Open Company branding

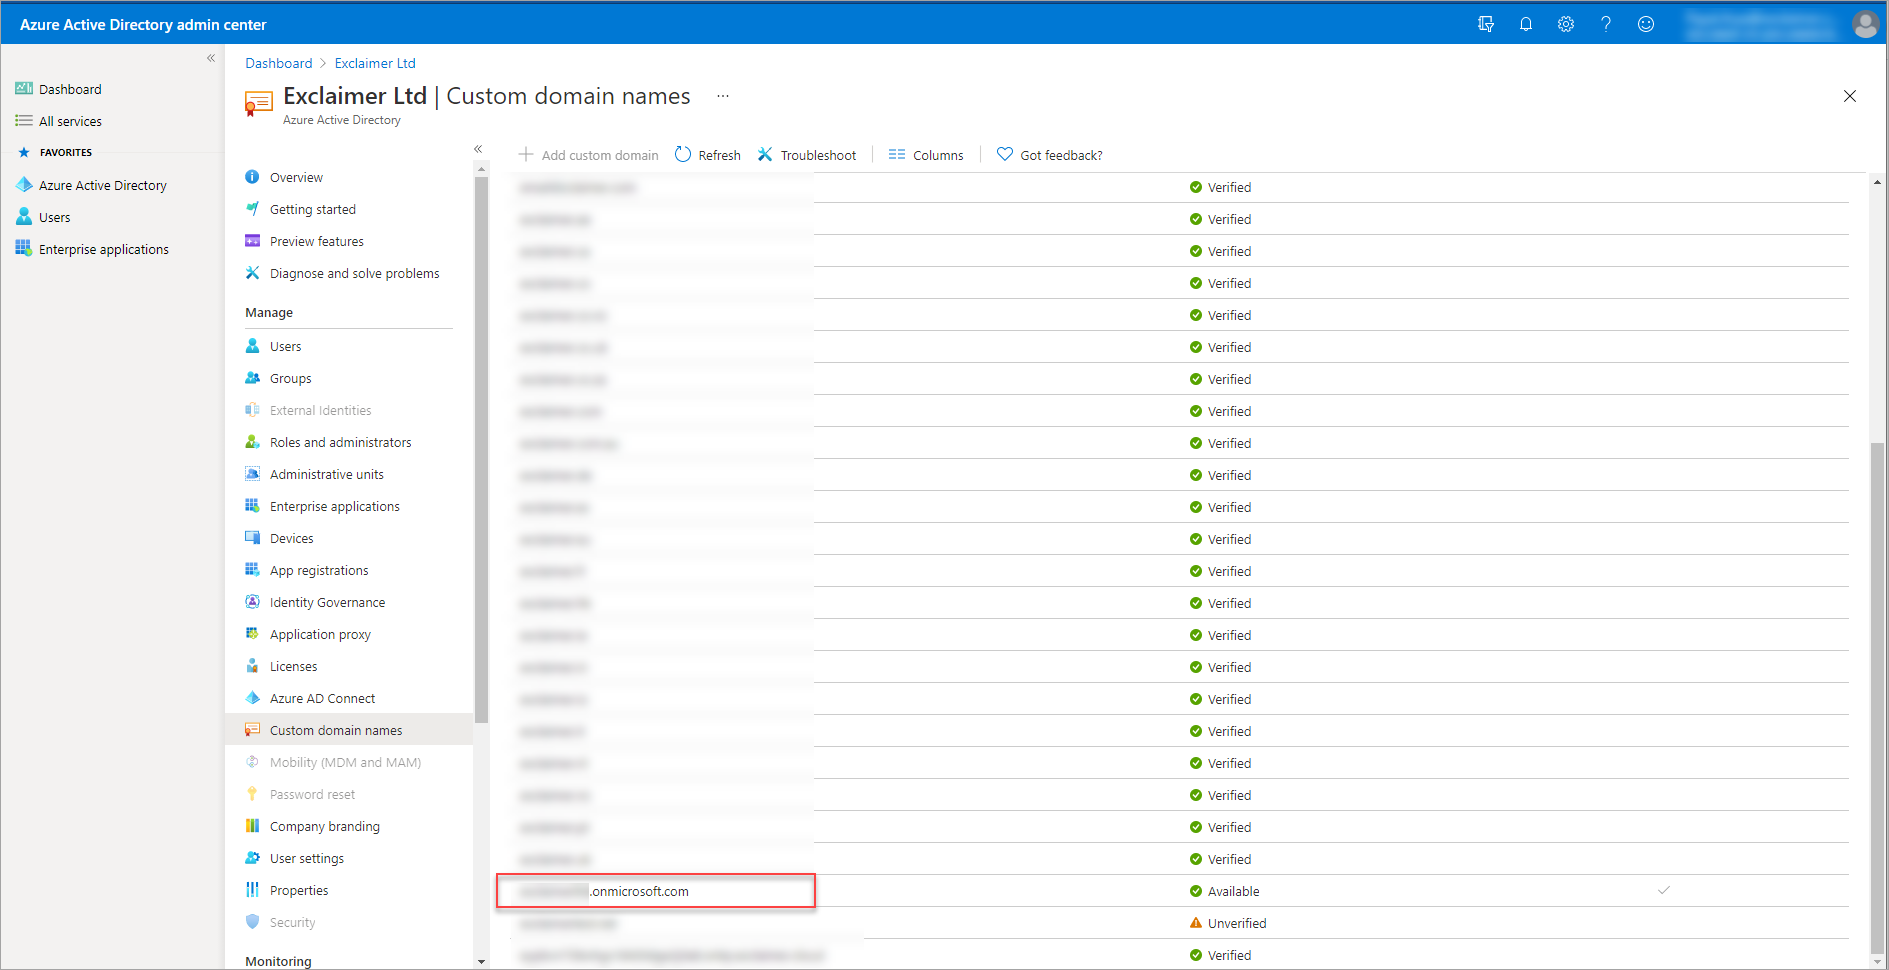point(324,826)
